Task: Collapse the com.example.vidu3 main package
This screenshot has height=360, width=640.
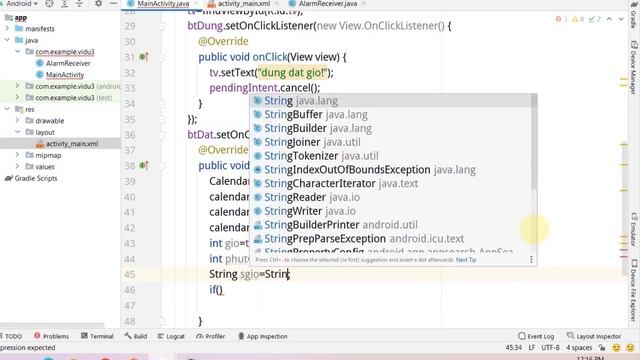Action: pos(18,51)
